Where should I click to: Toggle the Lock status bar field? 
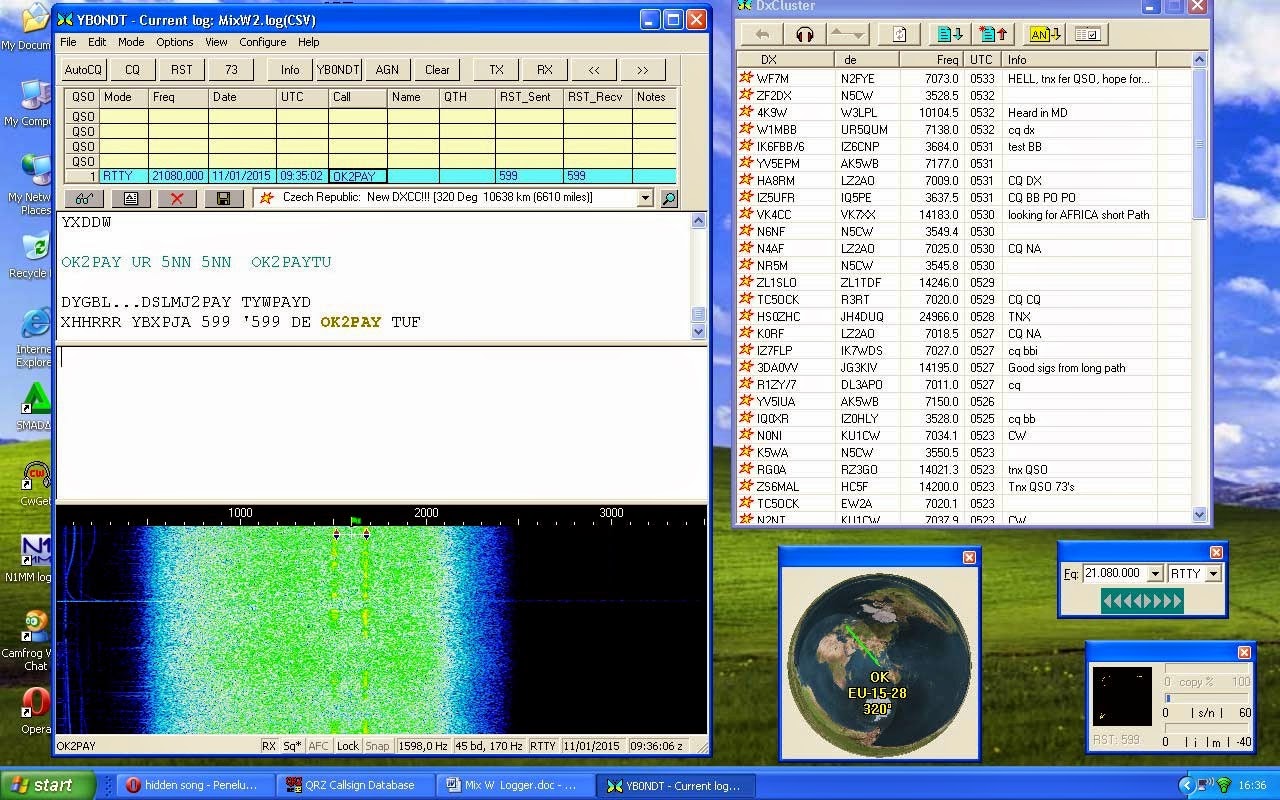click(x=348, y=746)
